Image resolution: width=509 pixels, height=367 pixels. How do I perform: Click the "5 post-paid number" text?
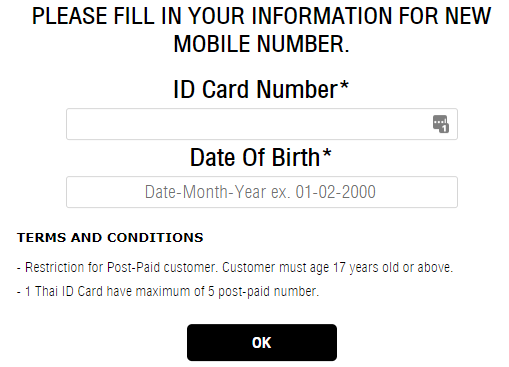[262, 291]
